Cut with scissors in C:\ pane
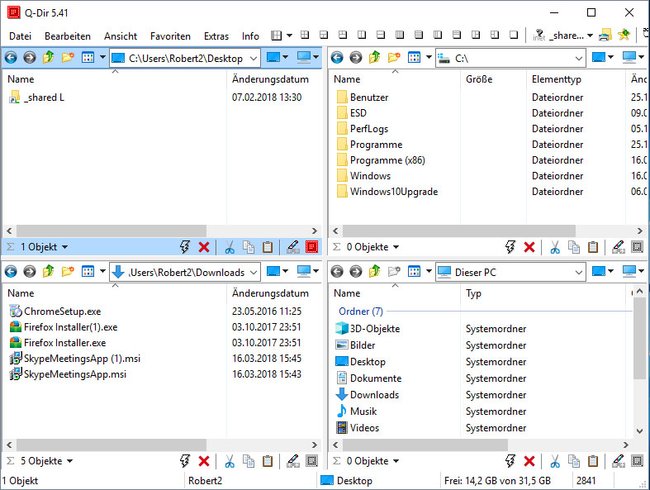This screenshot has width=650, height=490. coord(555,247)
